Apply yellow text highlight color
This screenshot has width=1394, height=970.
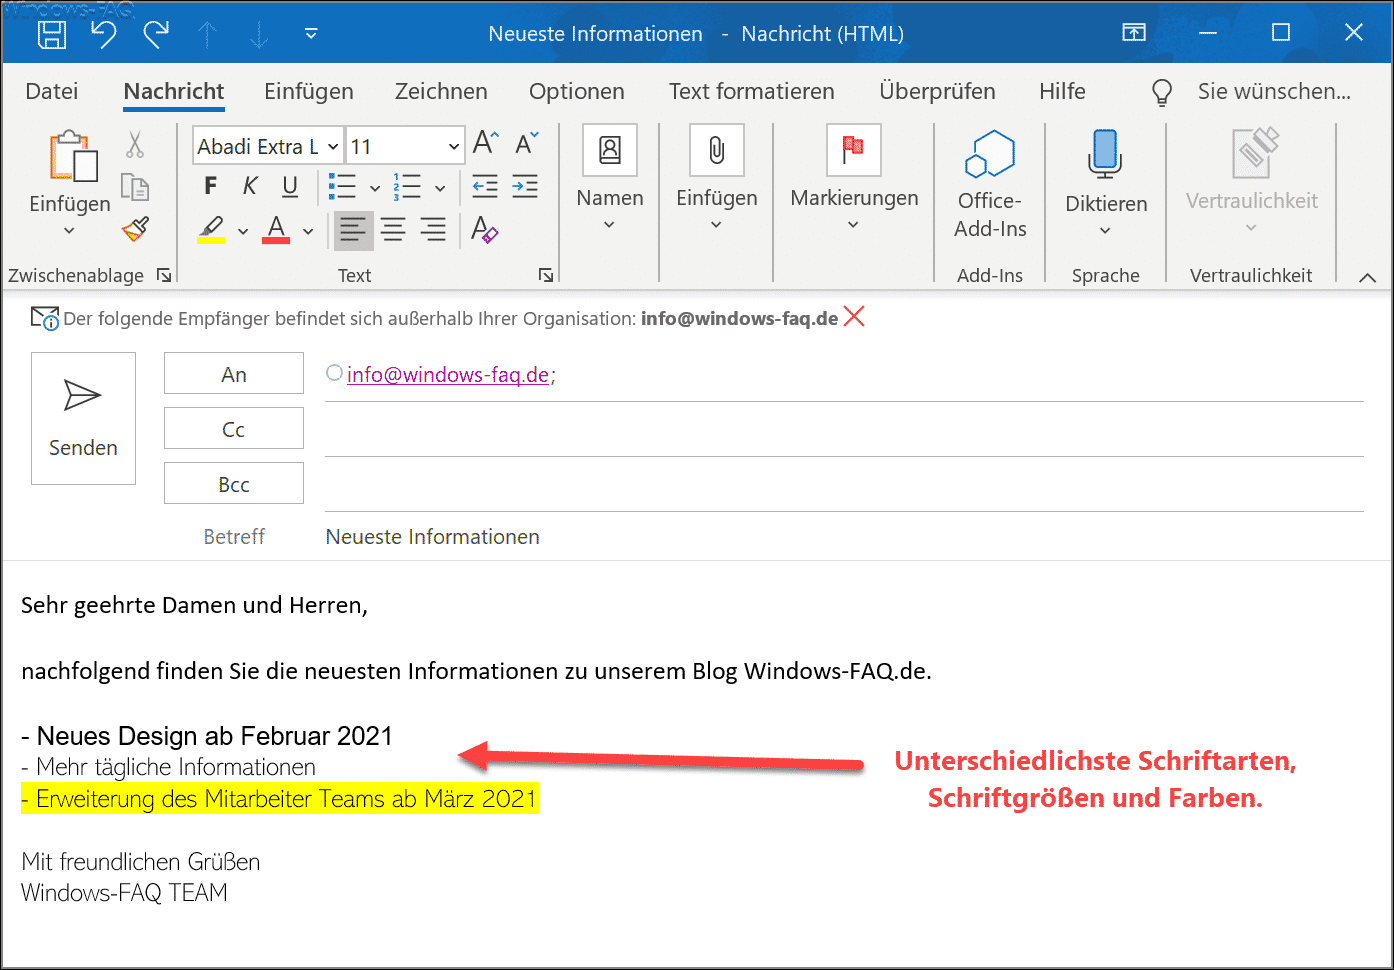point(211,230)
